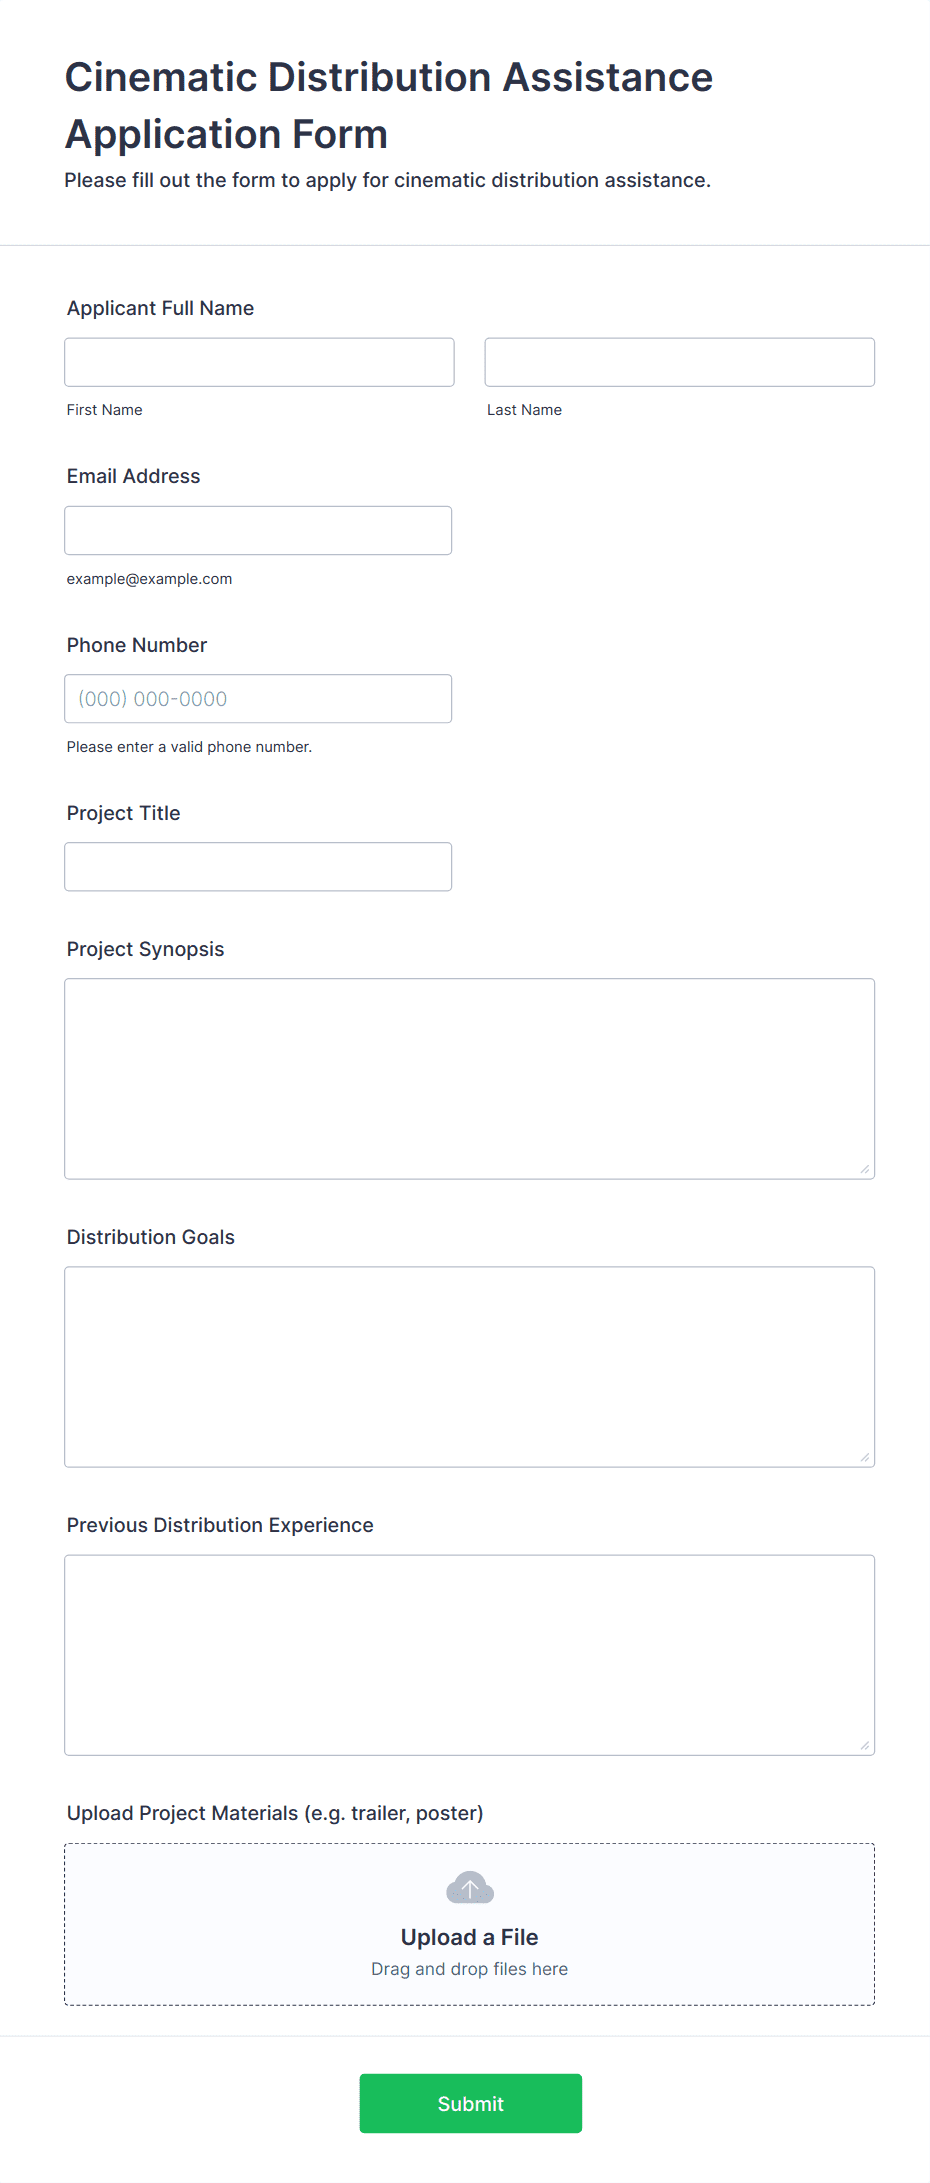The height and width of the screenshot is (2183, 930).
Task: Click inside the Distribution Goals textarea
Action: point(469,1366)
